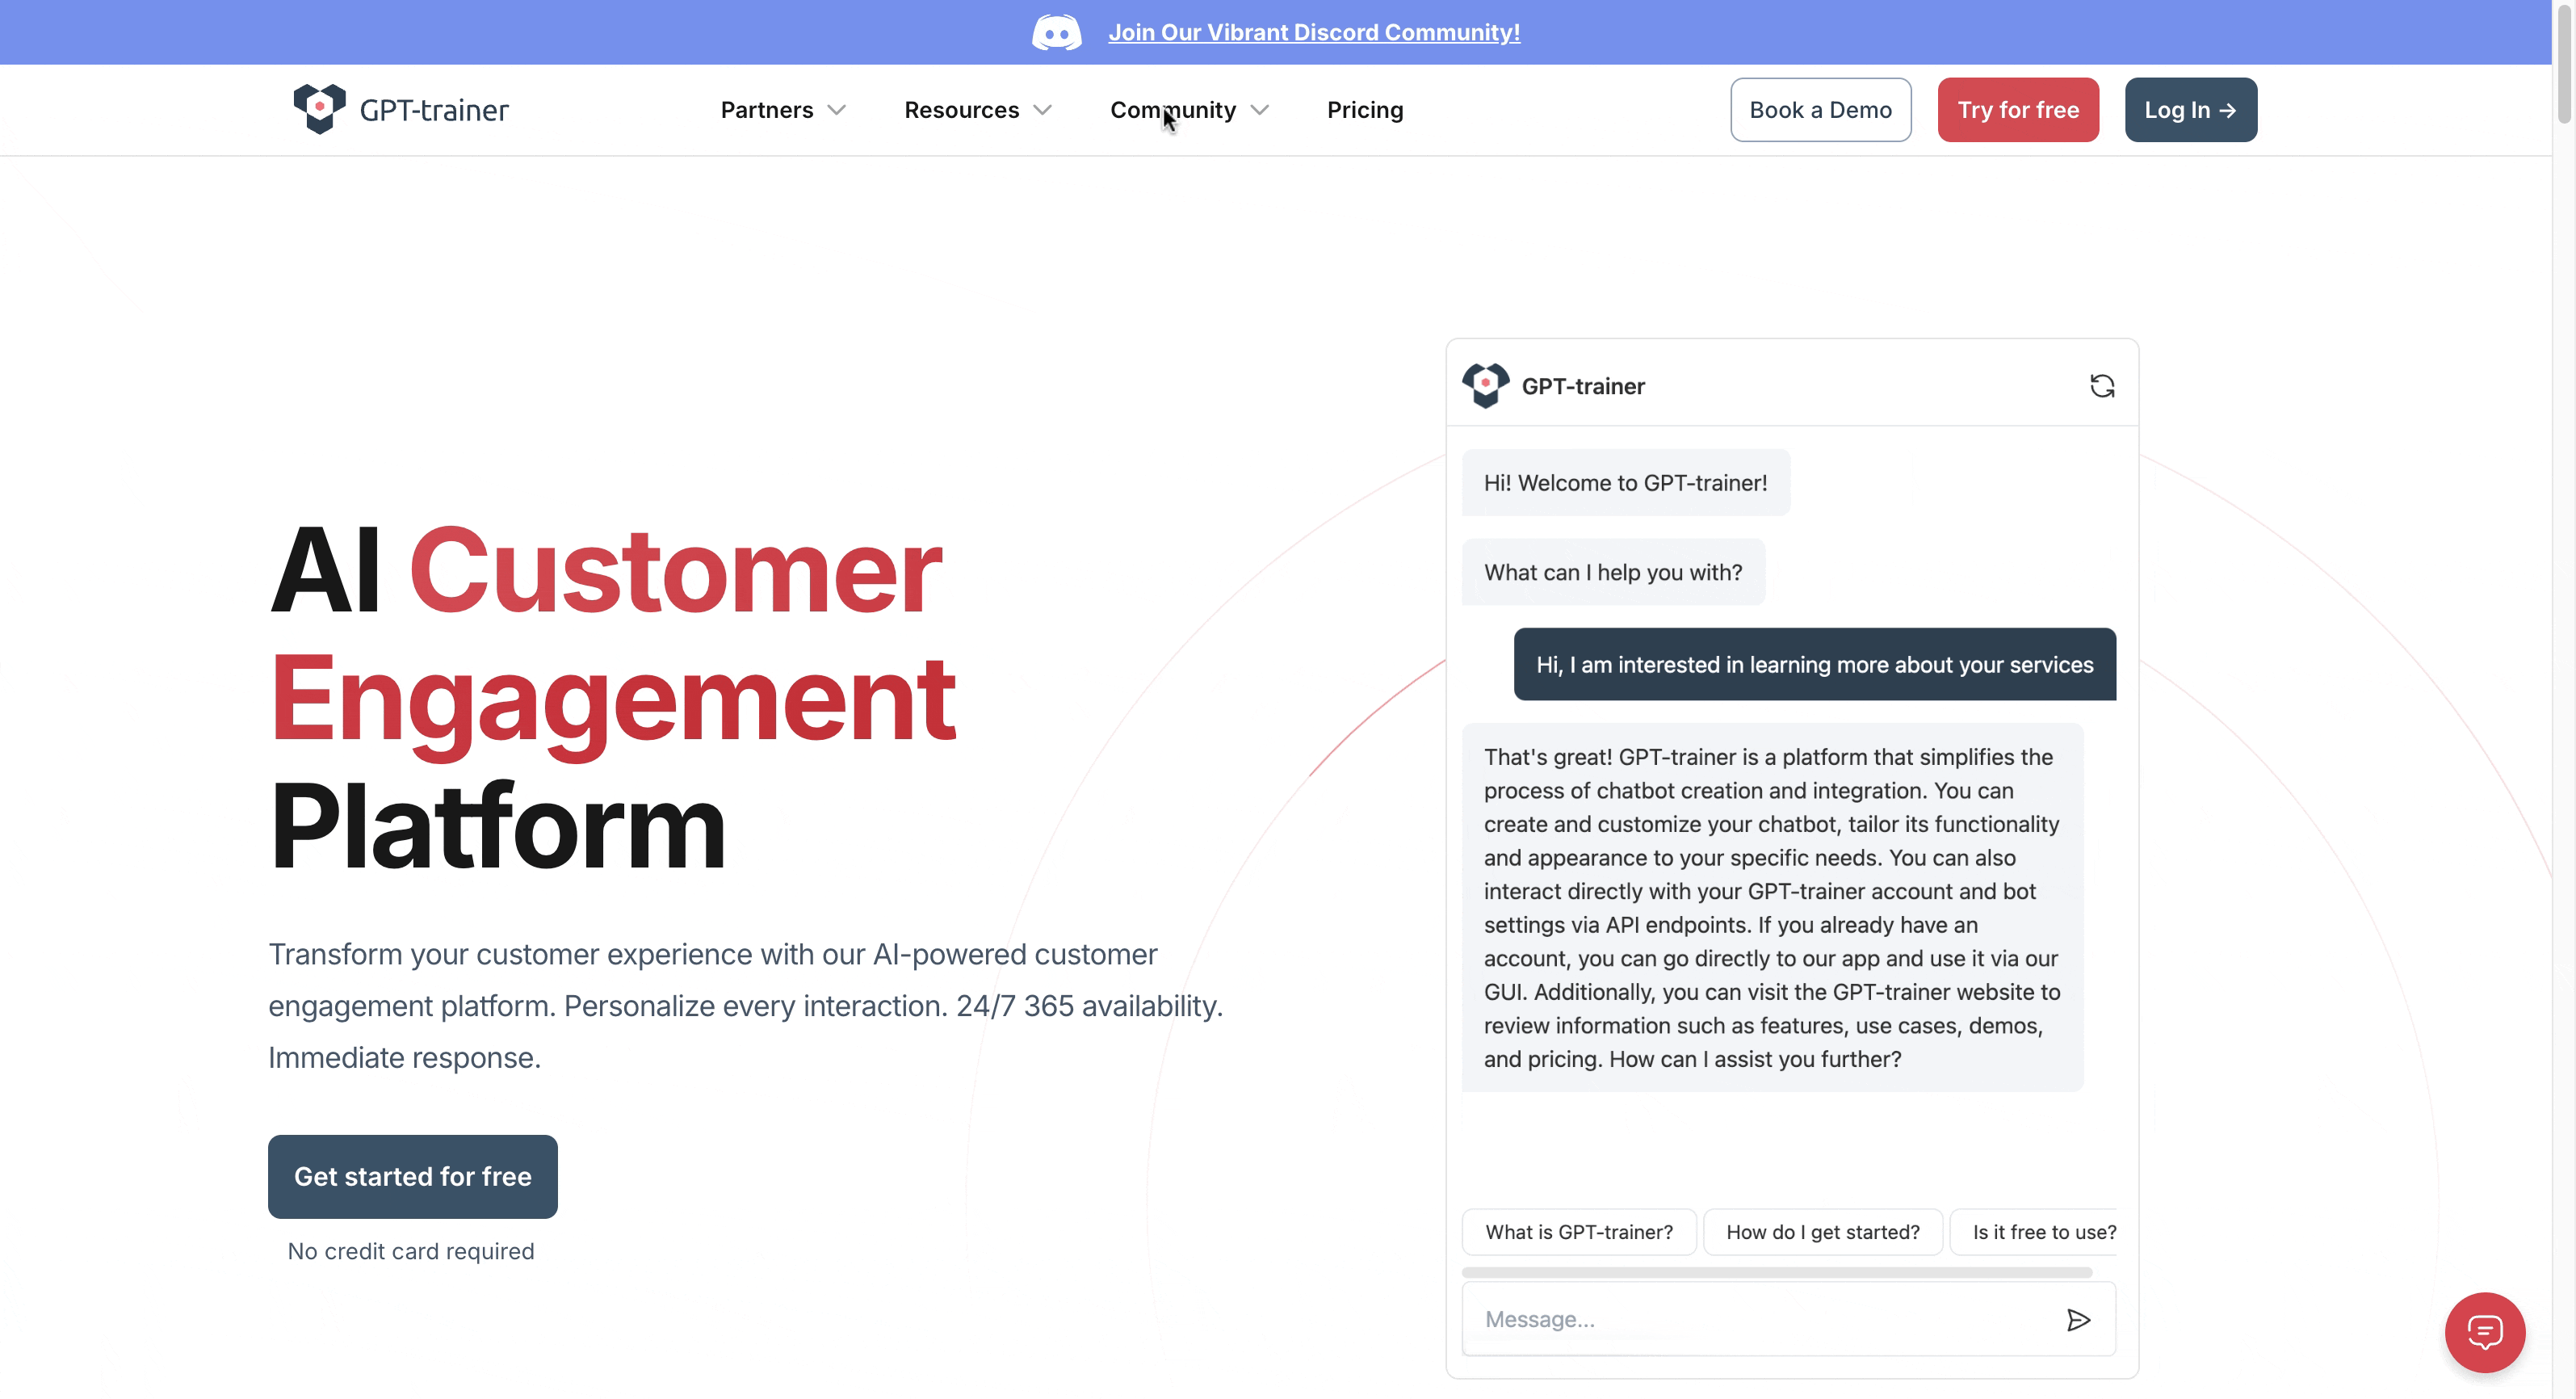This screenshot has height=1399, width=2576.
Task: Click the GPT-trainer wordmark in navbar
Action: (x=434, y=110)
